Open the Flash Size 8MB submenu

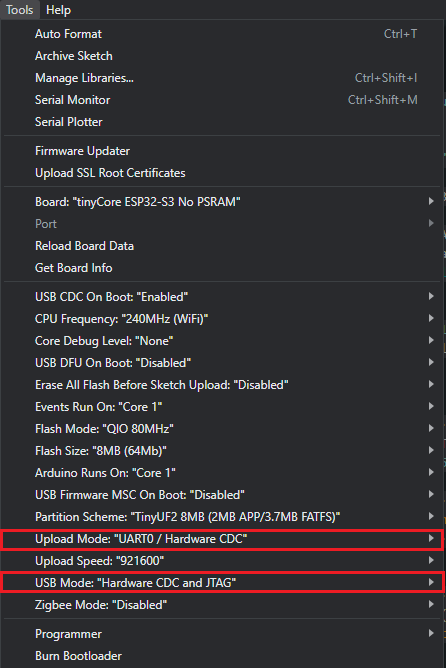click(222, 451)
